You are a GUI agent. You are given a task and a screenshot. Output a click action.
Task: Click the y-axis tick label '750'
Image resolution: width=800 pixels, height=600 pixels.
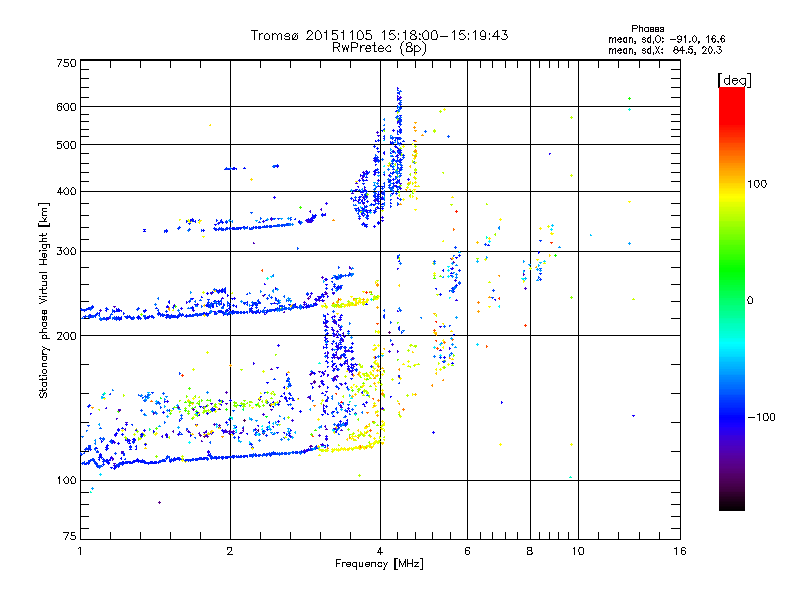(66, 63)
